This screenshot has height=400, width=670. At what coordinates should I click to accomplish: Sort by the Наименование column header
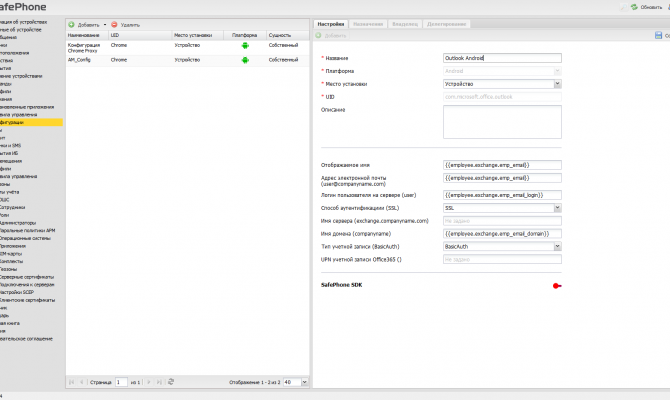coord(87,35)
